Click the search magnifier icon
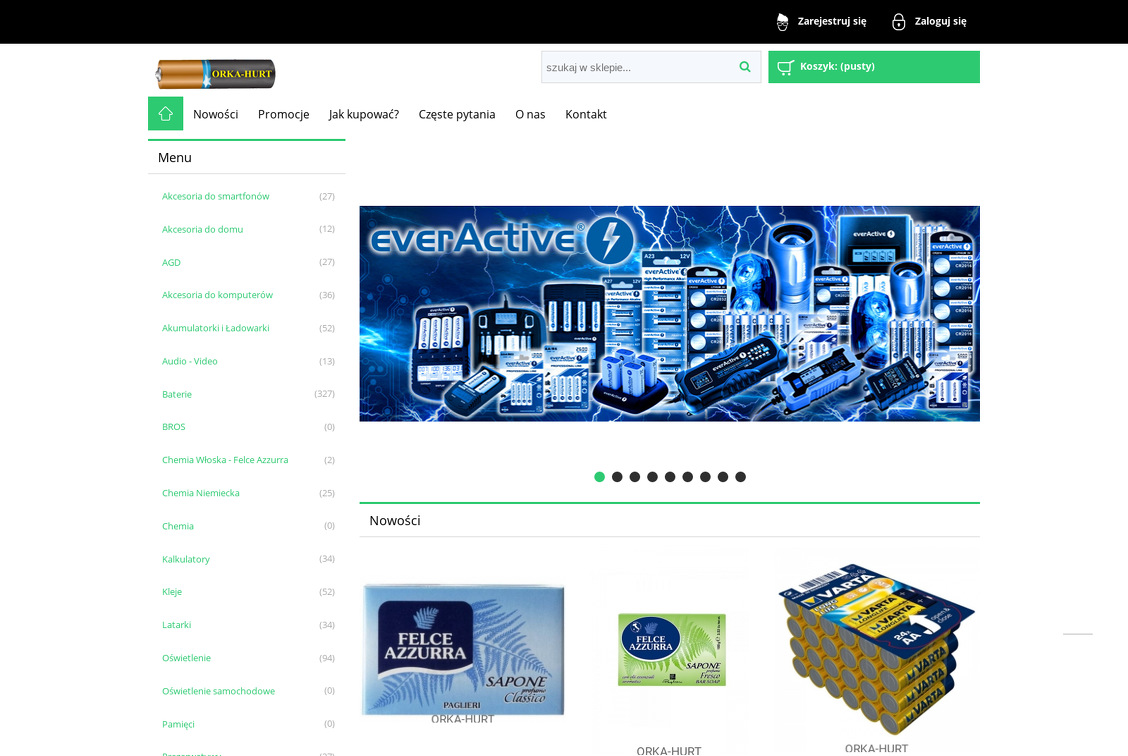Screen dimensions: 1128x756 [x=745, y=67]
